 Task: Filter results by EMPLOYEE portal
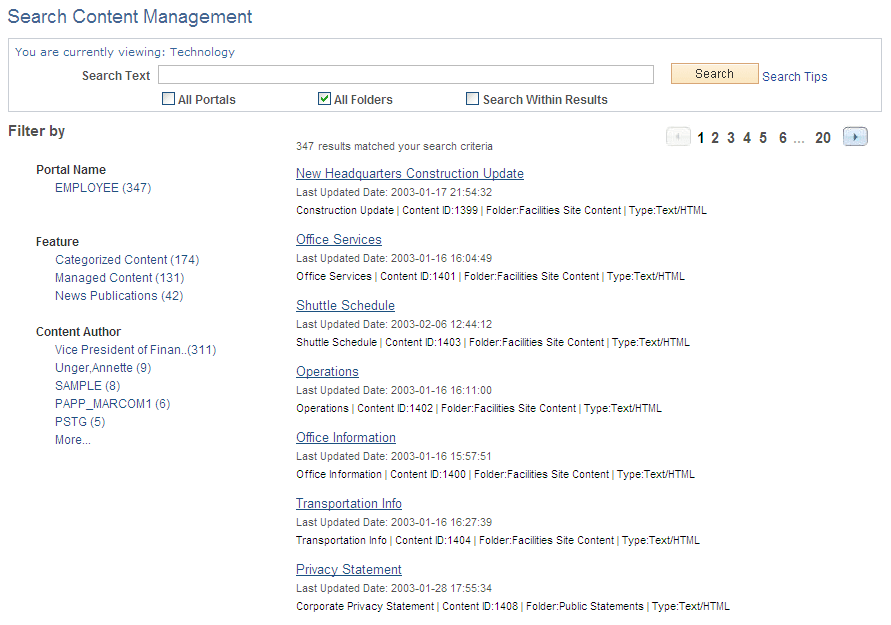tap(87, 187)
